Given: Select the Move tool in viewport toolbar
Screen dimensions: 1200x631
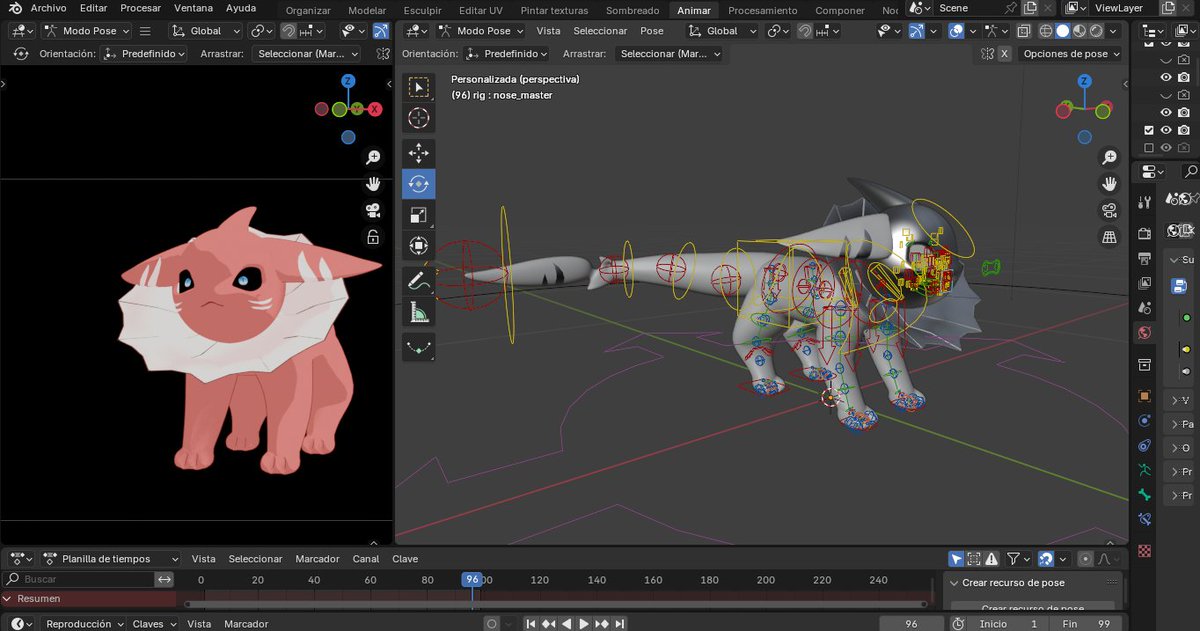Looking at the screenshot, I should [x=418, y=153].
